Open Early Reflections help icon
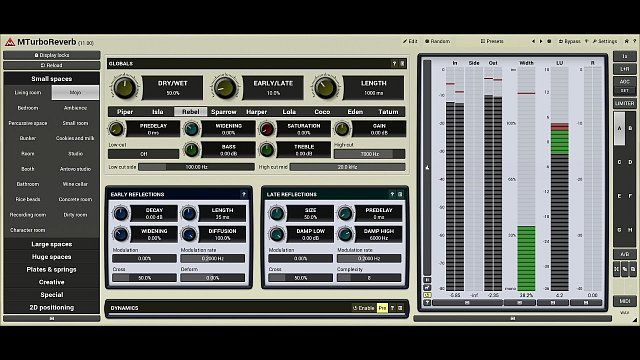Image resolution: width=640 pixels, height=360 pixels. tap(244, 194)
